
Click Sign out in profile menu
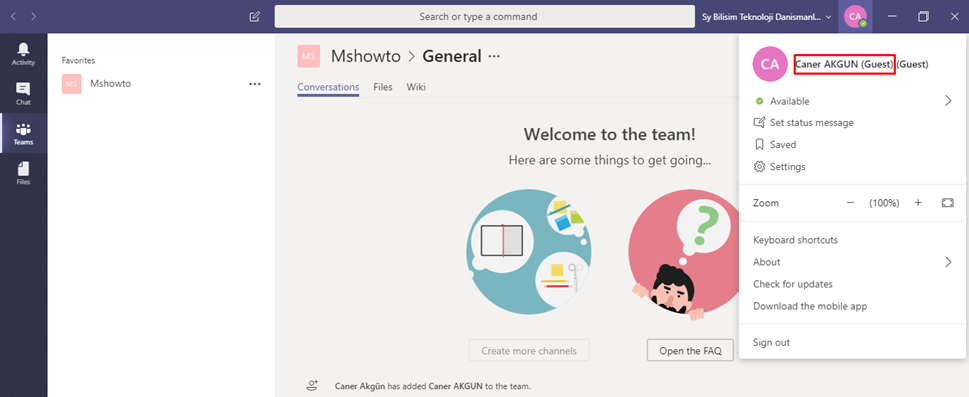click(x=771, y=343)
